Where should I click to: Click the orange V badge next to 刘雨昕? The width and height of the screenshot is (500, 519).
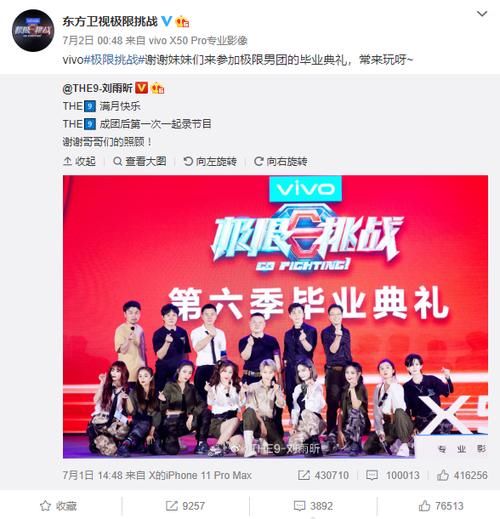pos(141,88)
